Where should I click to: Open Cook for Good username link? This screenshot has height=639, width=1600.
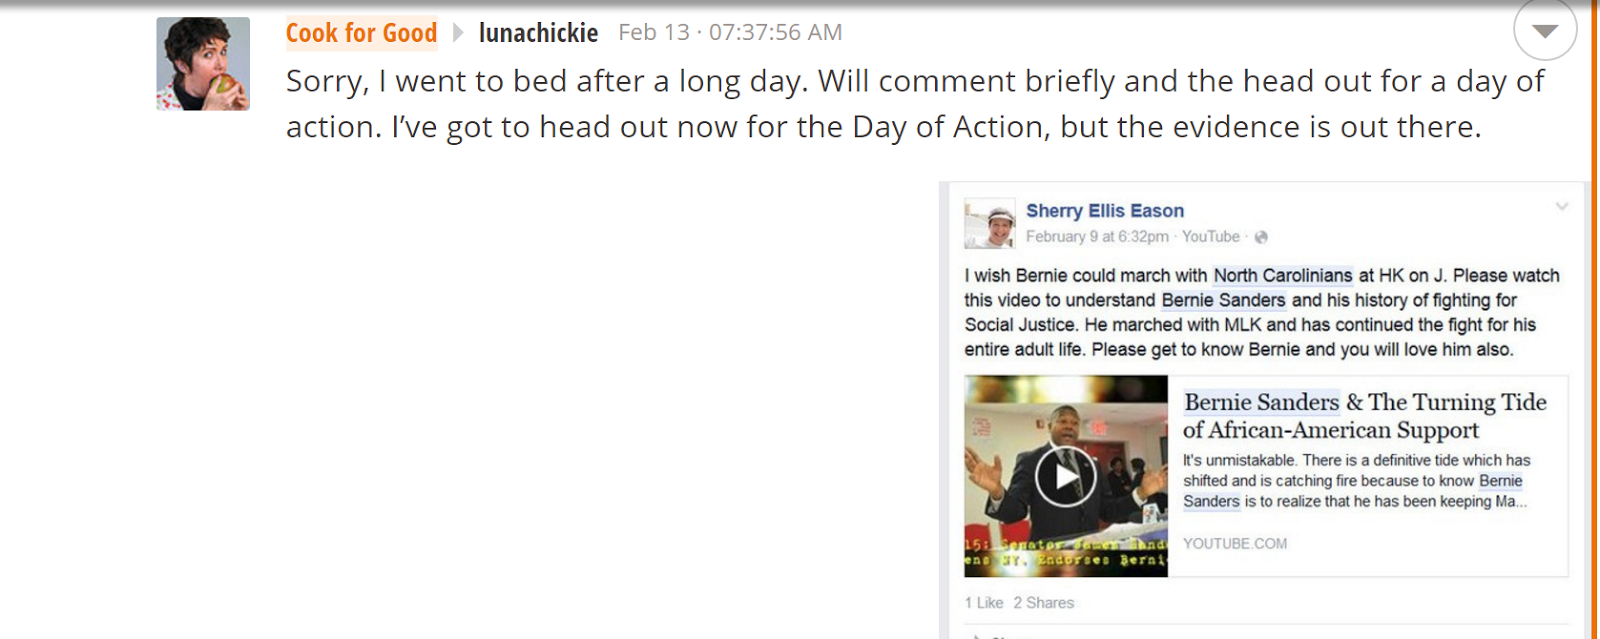[361, 33]
